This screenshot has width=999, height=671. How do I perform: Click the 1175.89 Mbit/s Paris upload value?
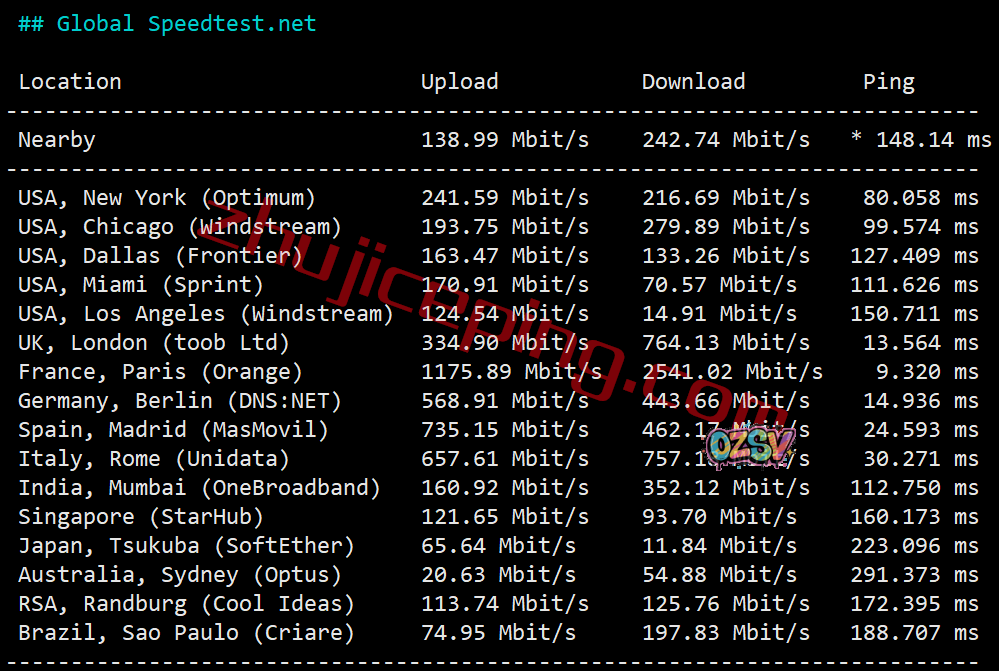pos(511,372)
